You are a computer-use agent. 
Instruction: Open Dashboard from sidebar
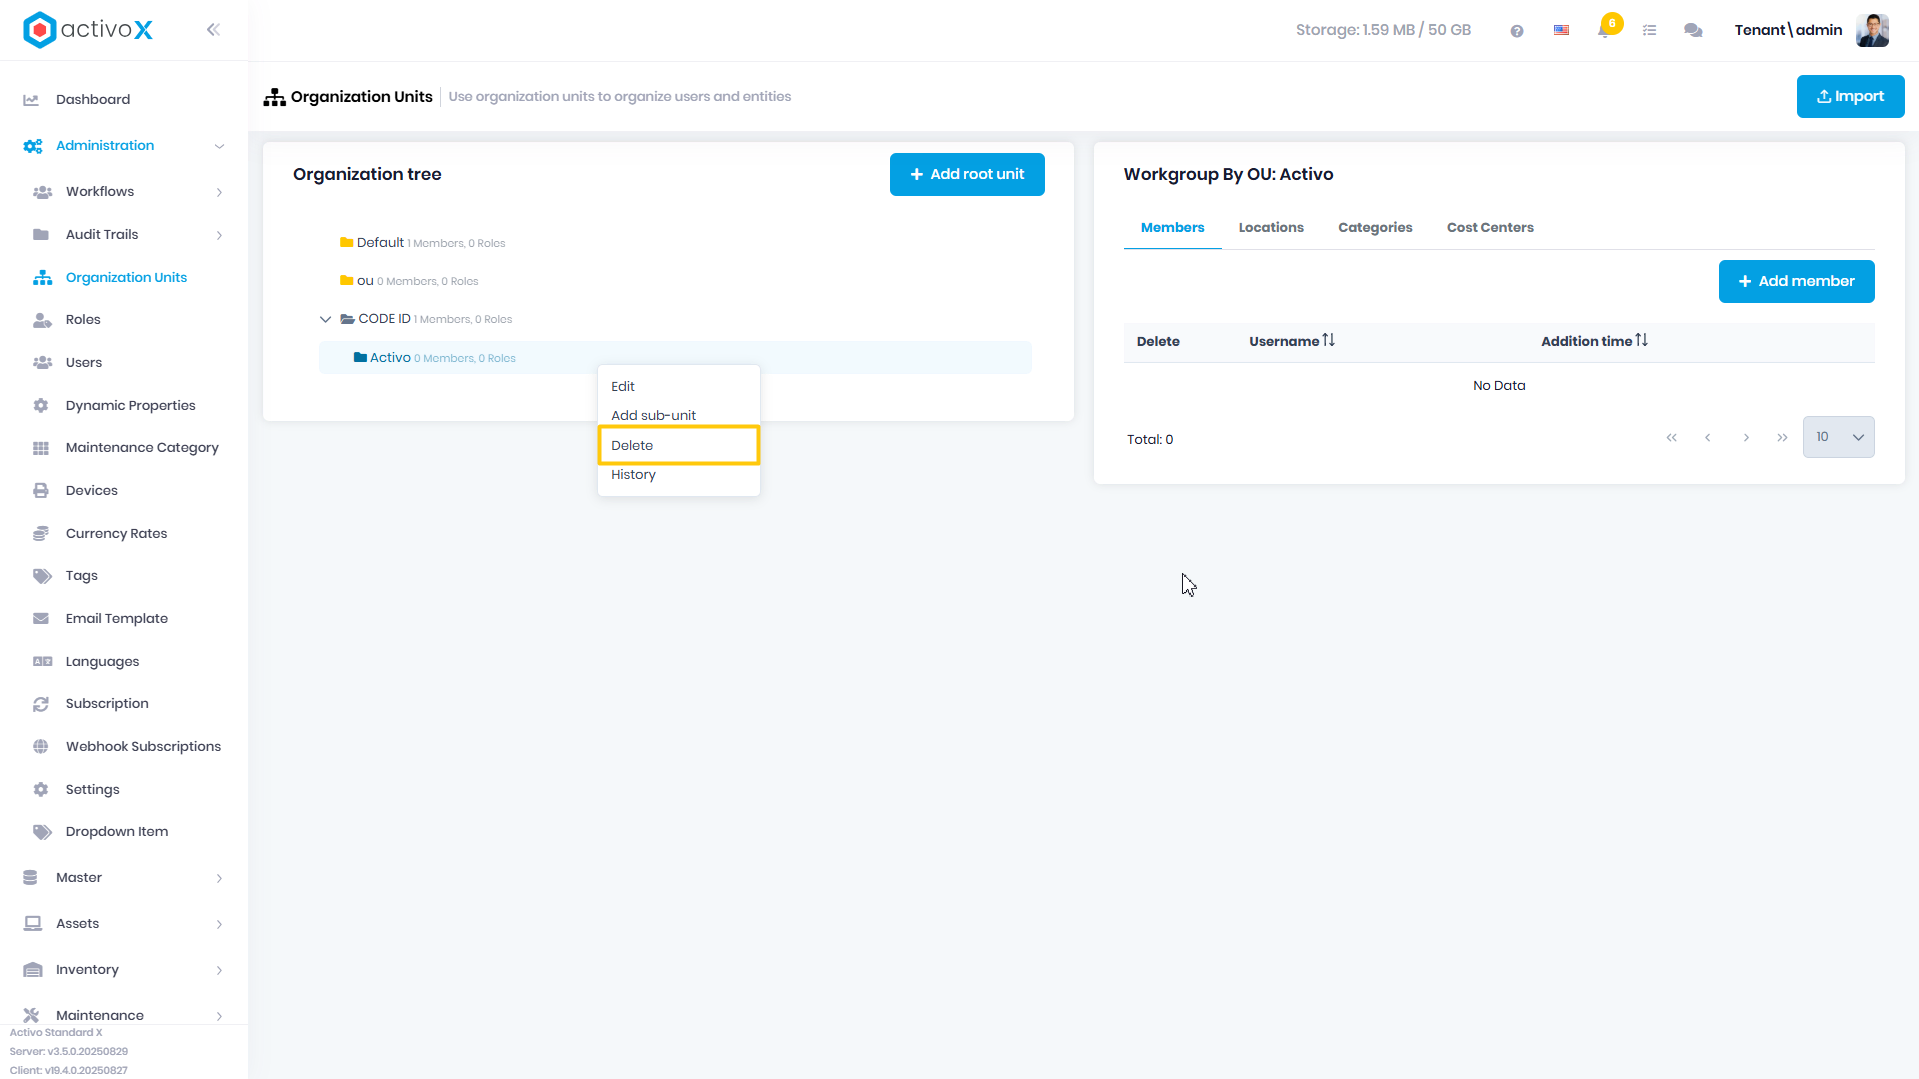[93, 99]
